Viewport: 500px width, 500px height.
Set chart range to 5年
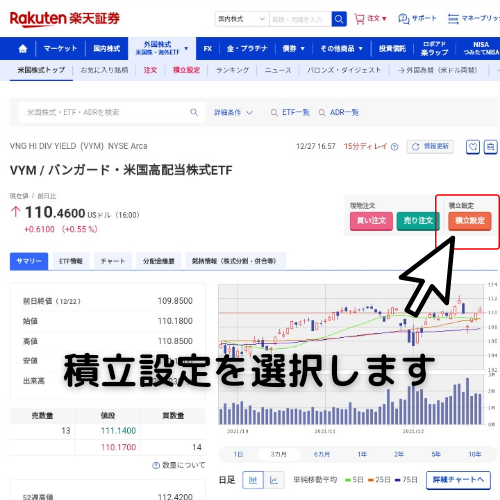[436, 454]
